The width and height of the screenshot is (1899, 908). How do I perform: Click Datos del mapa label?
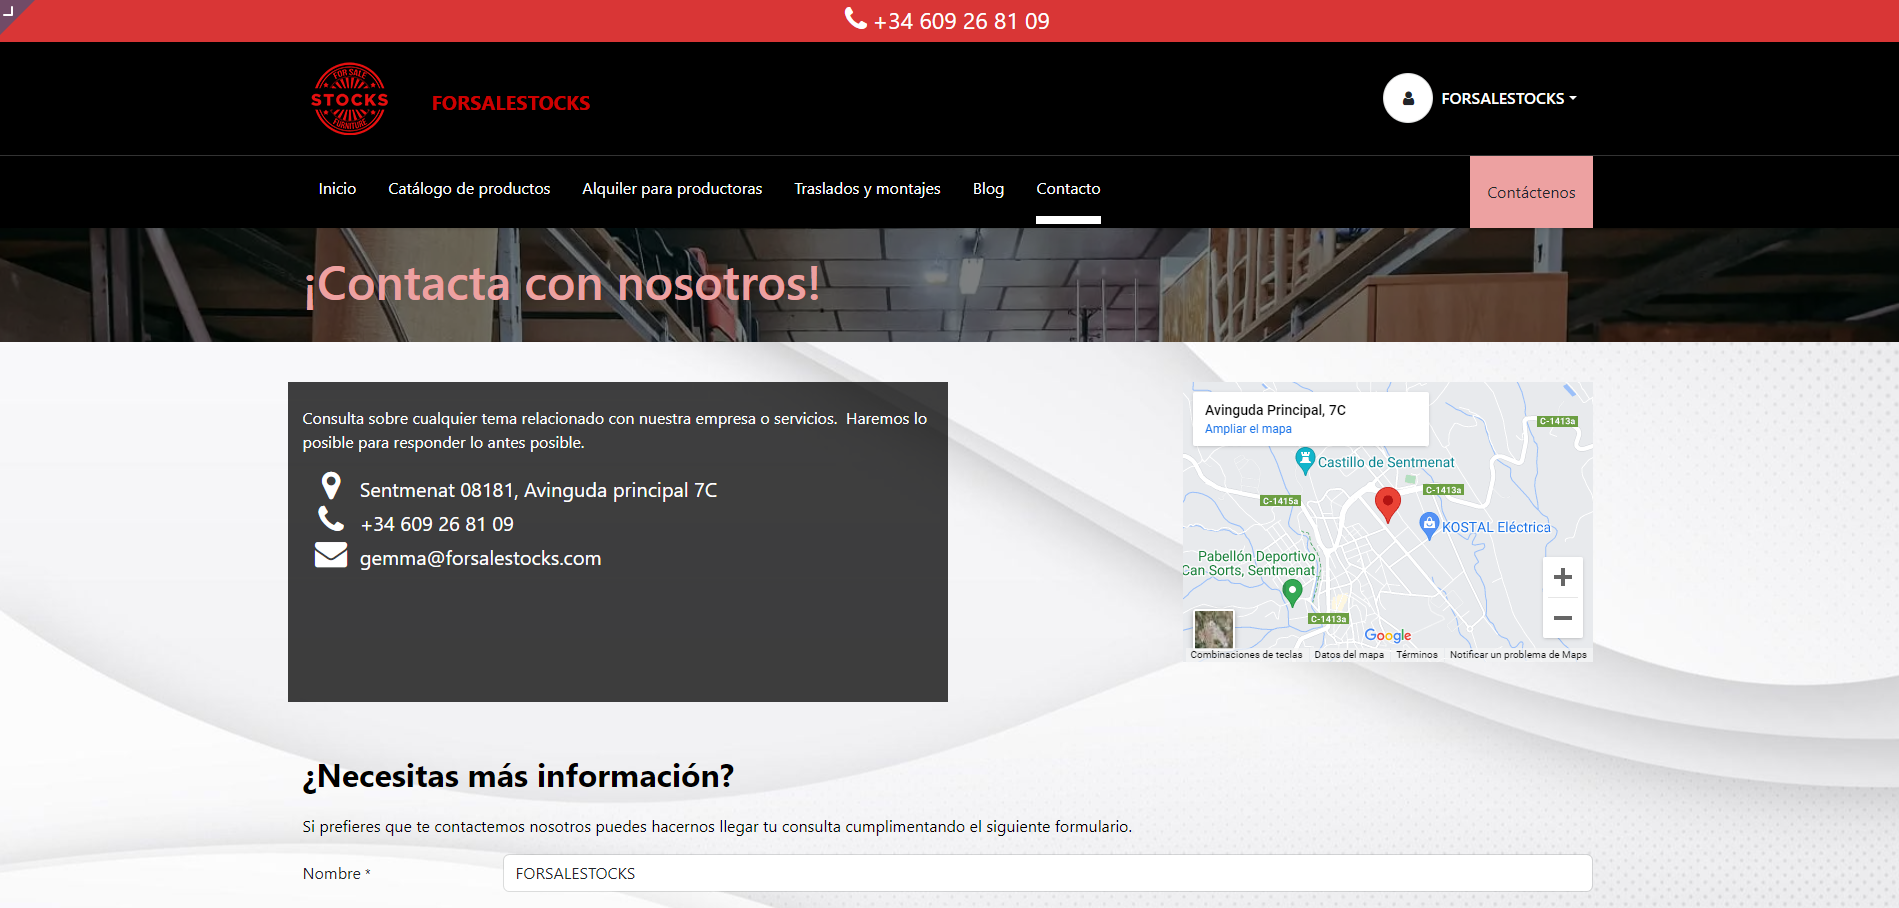(1349, 655)
